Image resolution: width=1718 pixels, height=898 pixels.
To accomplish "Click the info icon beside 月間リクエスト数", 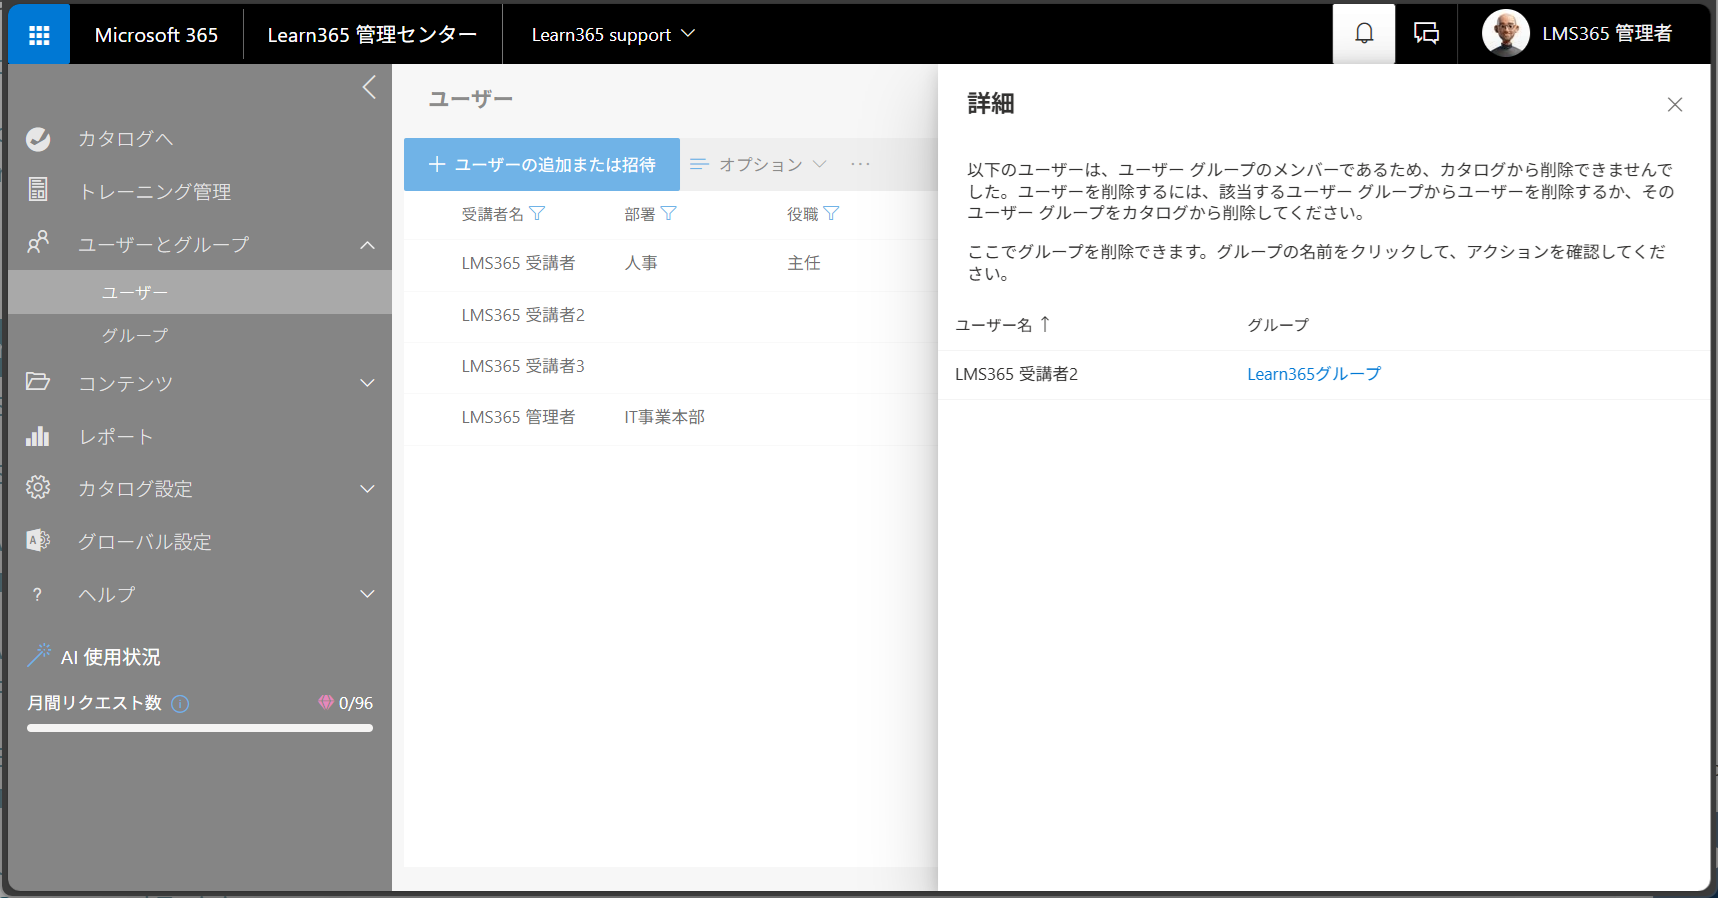I will [x=180, y=703].
